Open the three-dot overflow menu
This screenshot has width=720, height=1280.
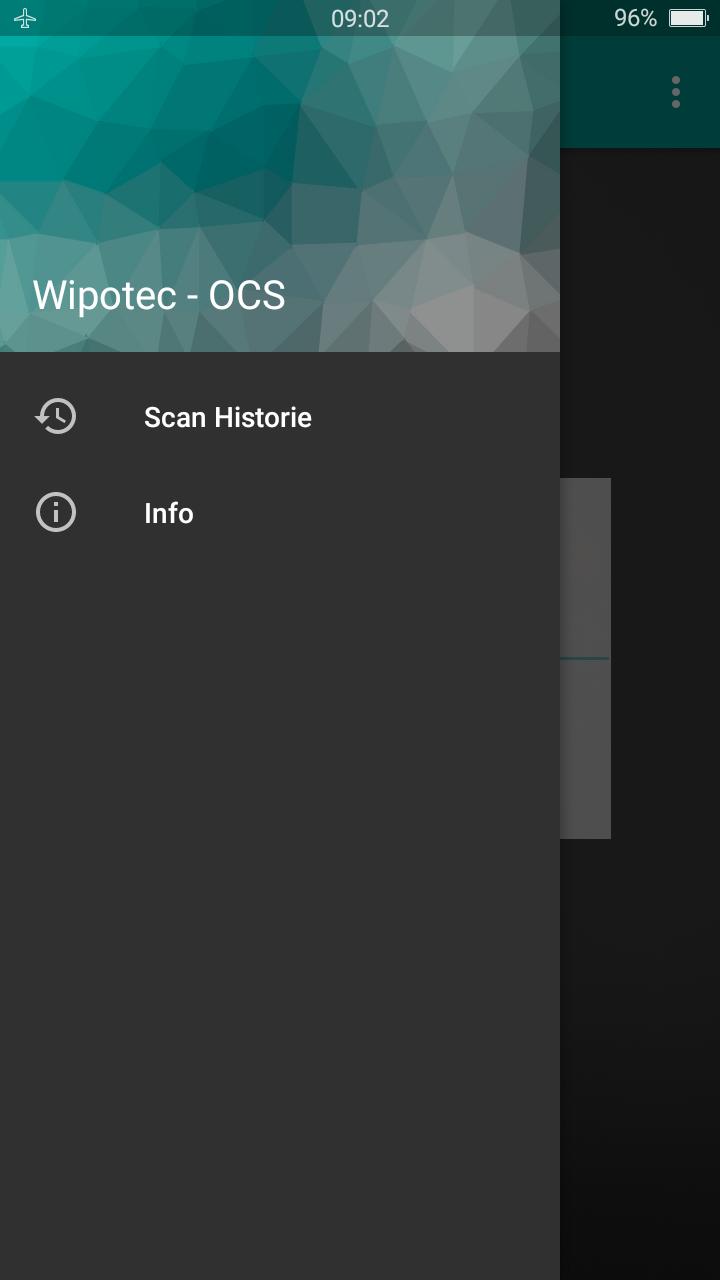pyautogui.click(x=676, y=92)
